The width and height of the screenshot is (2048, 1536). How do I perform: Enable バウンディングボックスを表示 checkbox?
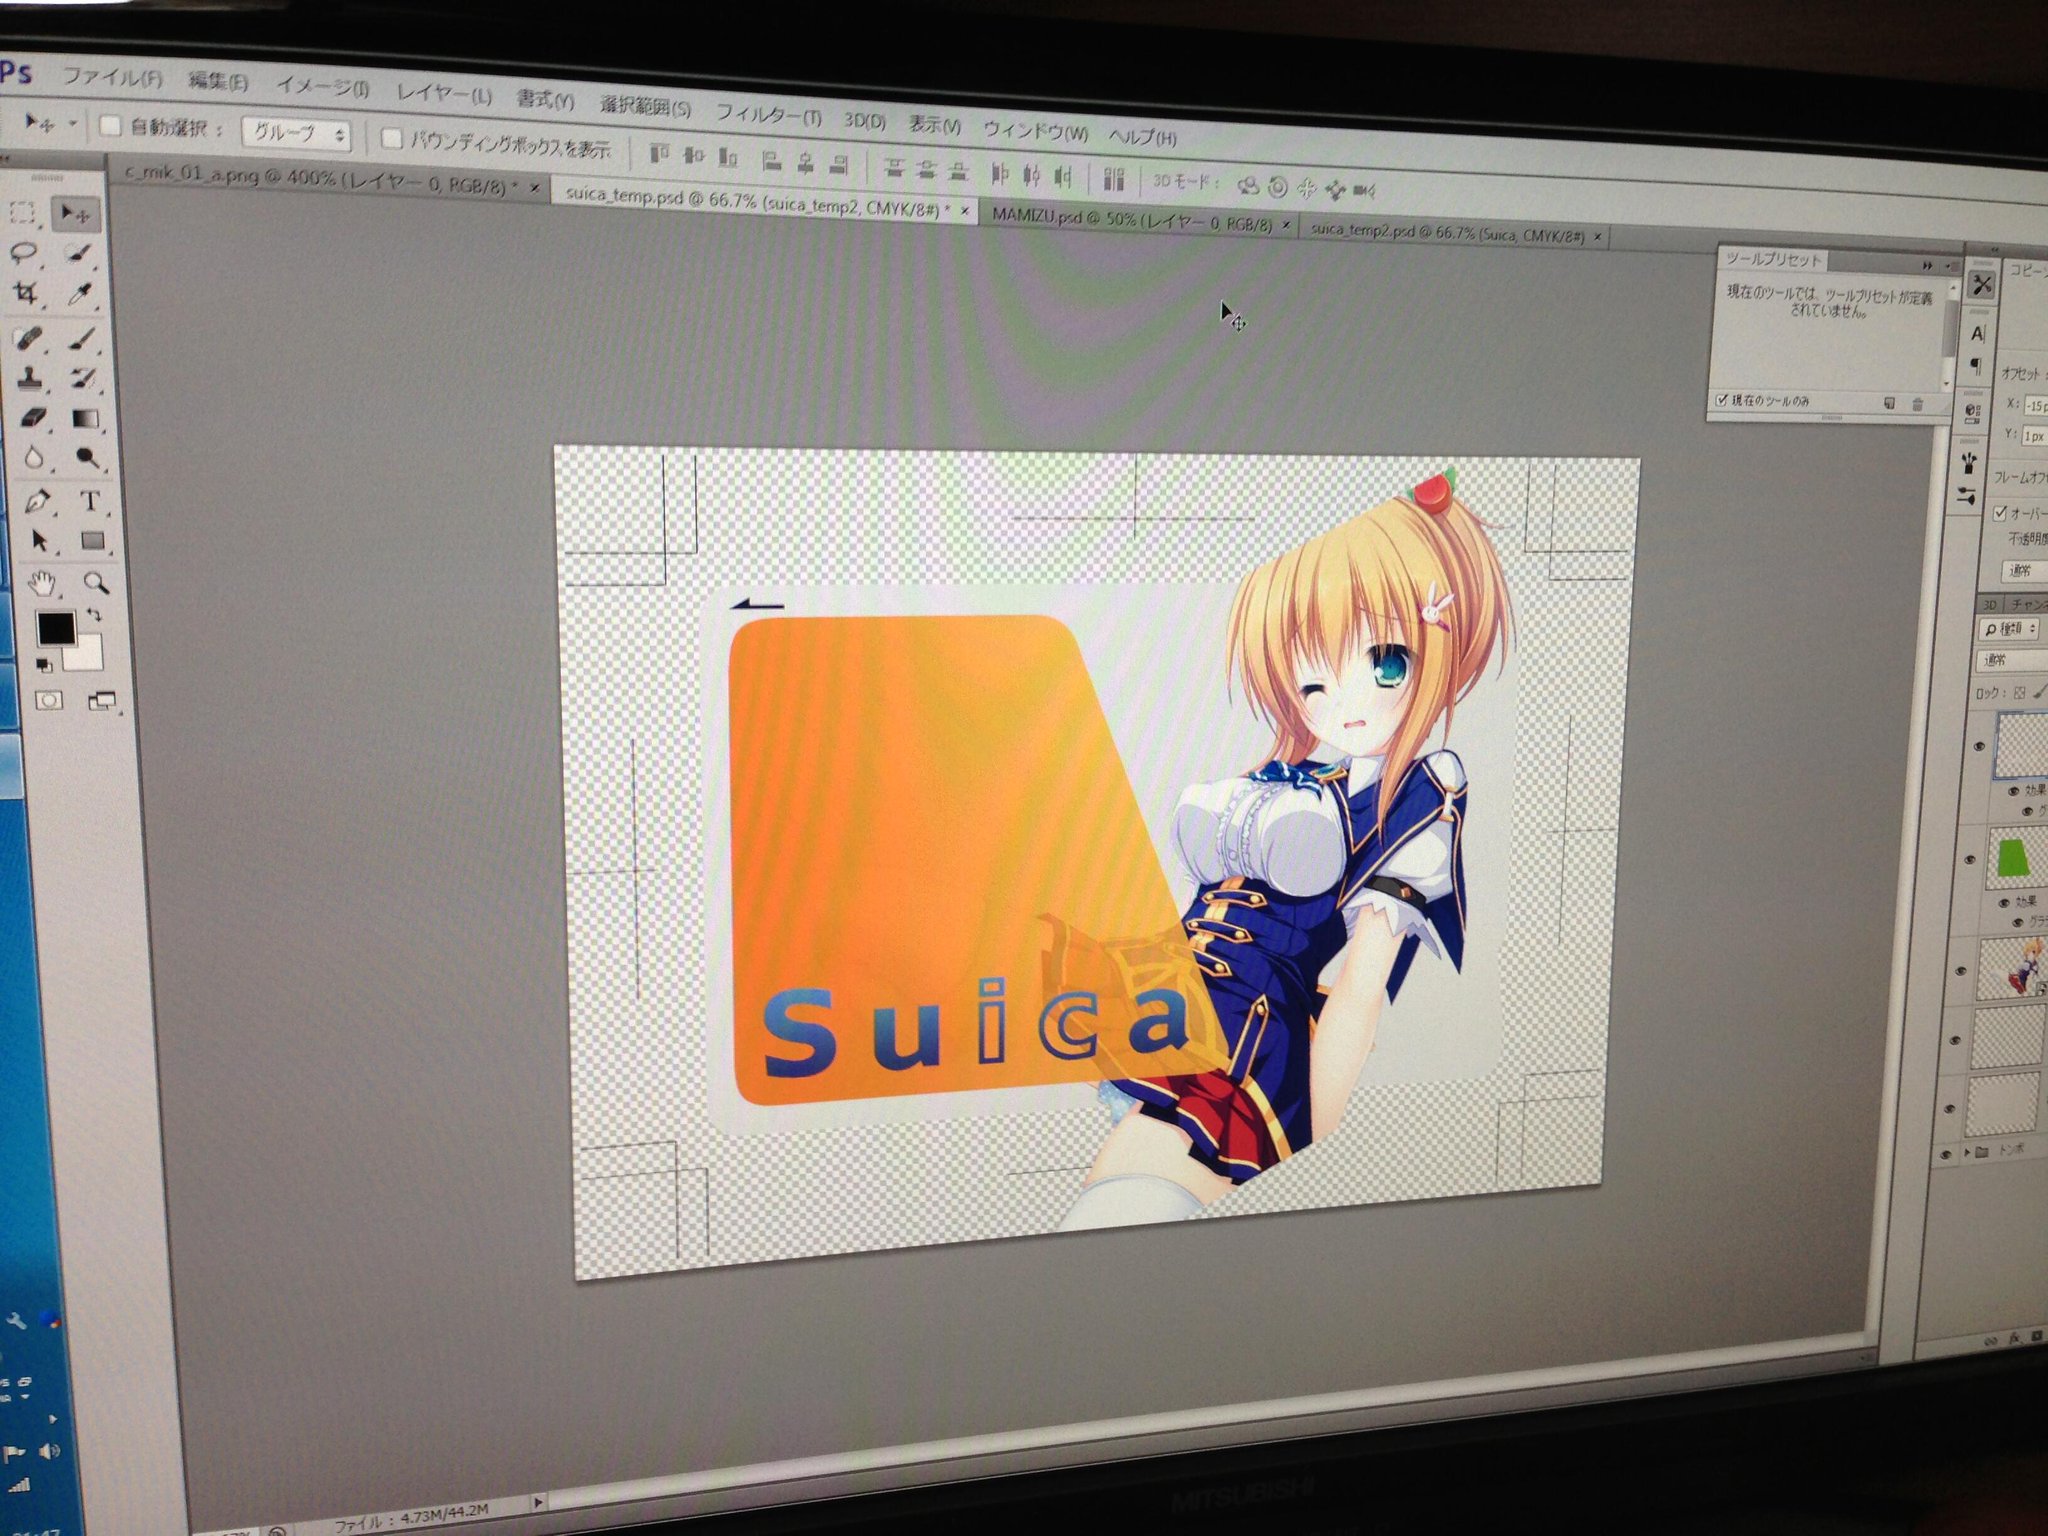click(x=392, y=139)
